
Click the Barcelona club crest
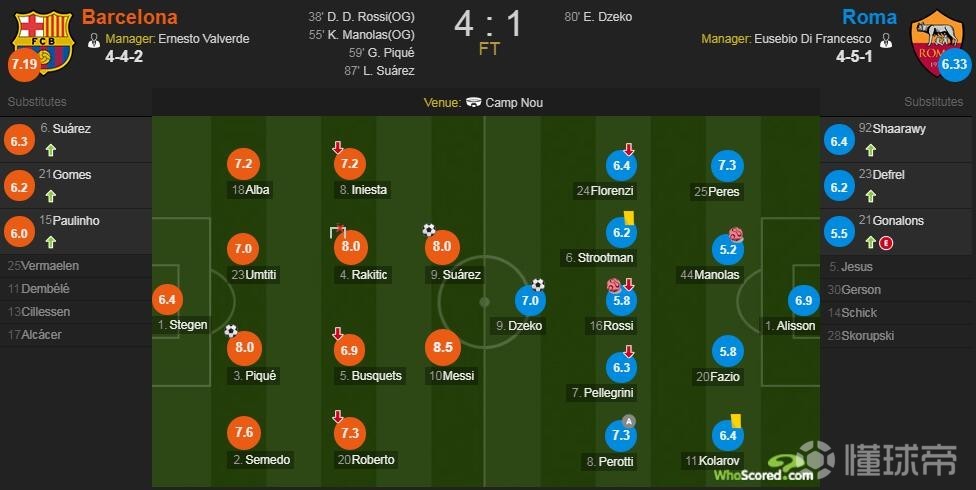(44, 42)
